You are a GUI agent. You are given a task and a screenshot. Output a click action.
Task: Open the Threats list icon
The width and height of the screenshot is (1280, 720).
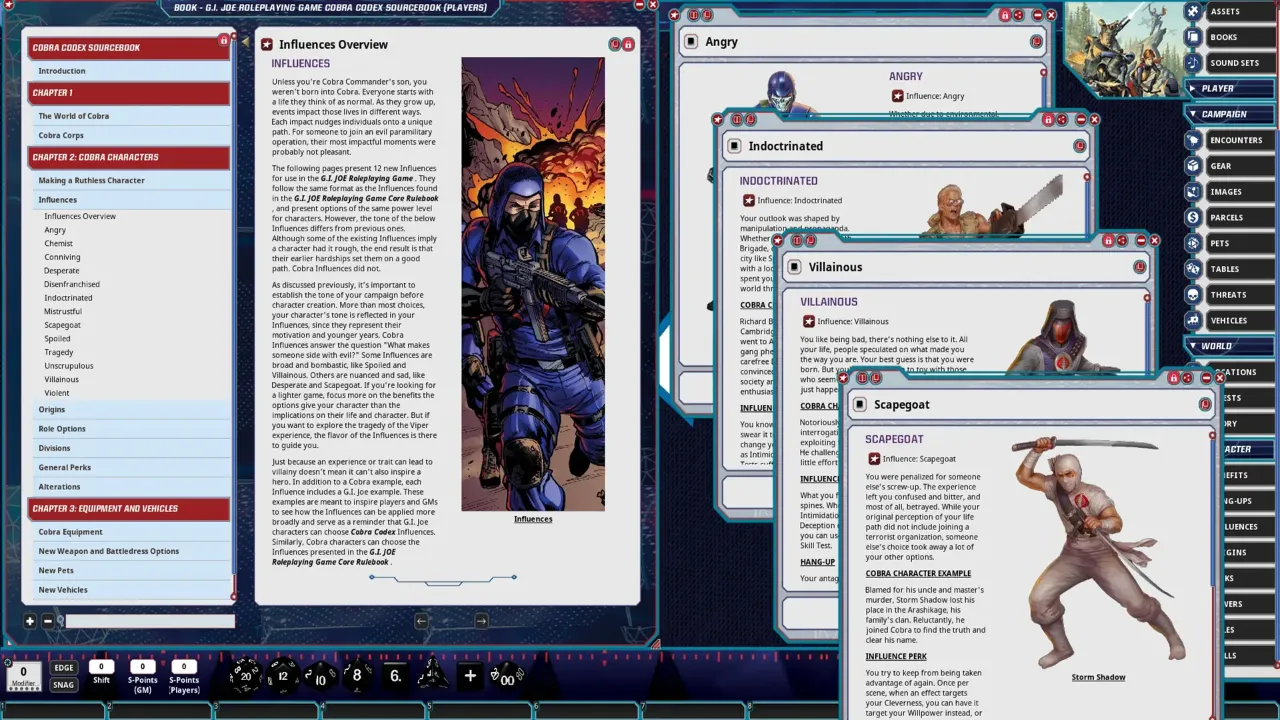1193,295
